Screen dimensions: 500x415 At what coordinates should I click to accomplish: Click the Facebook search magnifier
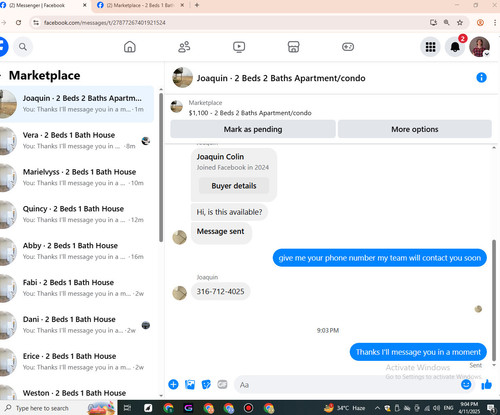(23, 47)
